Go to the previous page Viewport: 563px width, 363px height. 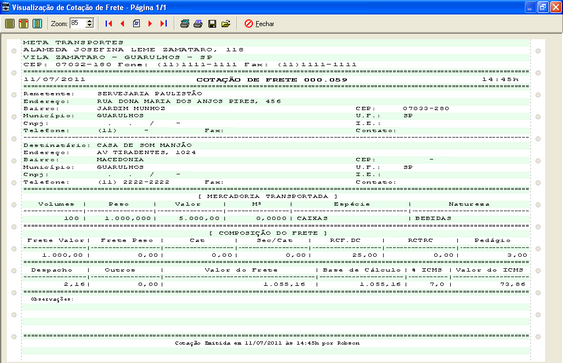tap(122, 24)
